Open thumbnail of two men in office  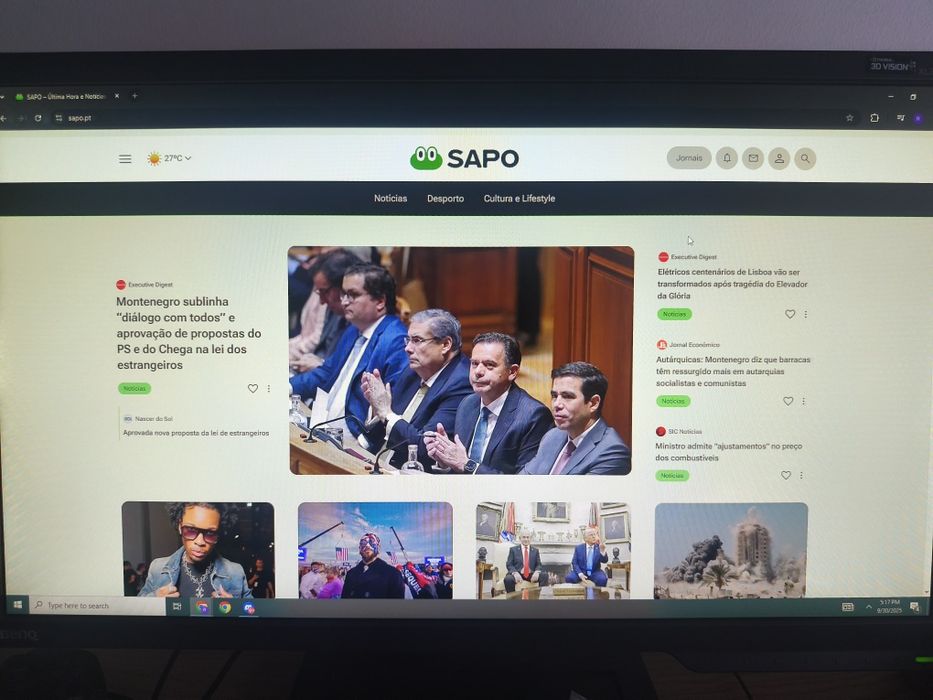(x=553, y=550)
